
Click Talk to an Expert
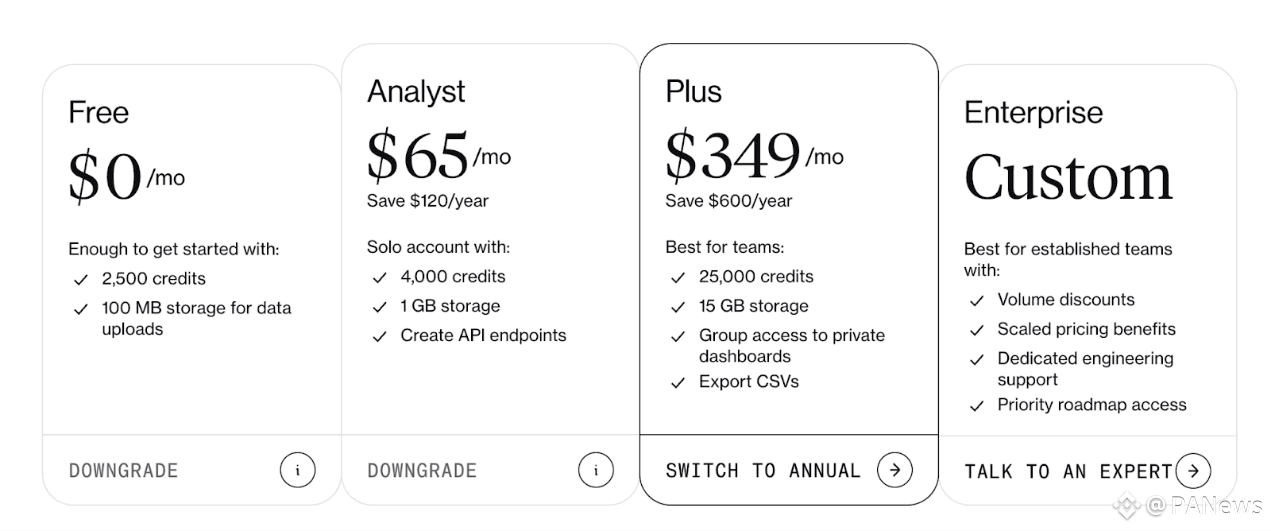1068,472
